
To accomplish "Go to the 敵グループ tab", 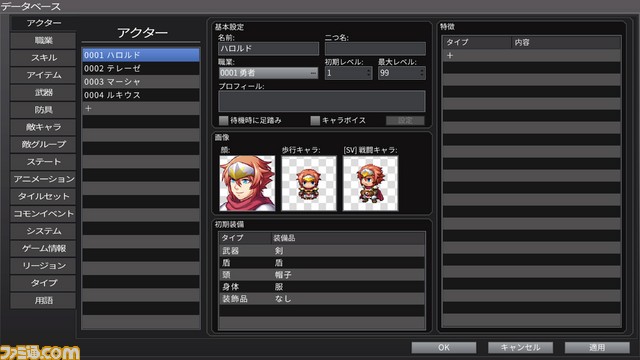I will pyautogui.click(x=43, y=144).
